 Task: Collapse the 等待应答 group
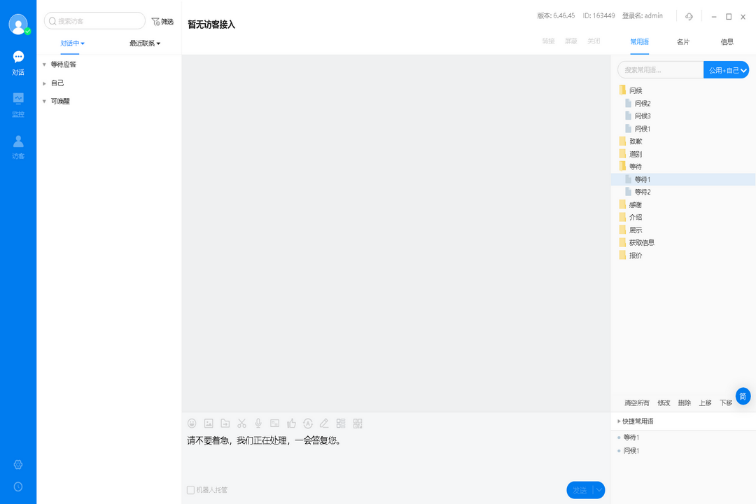[44, 65]
